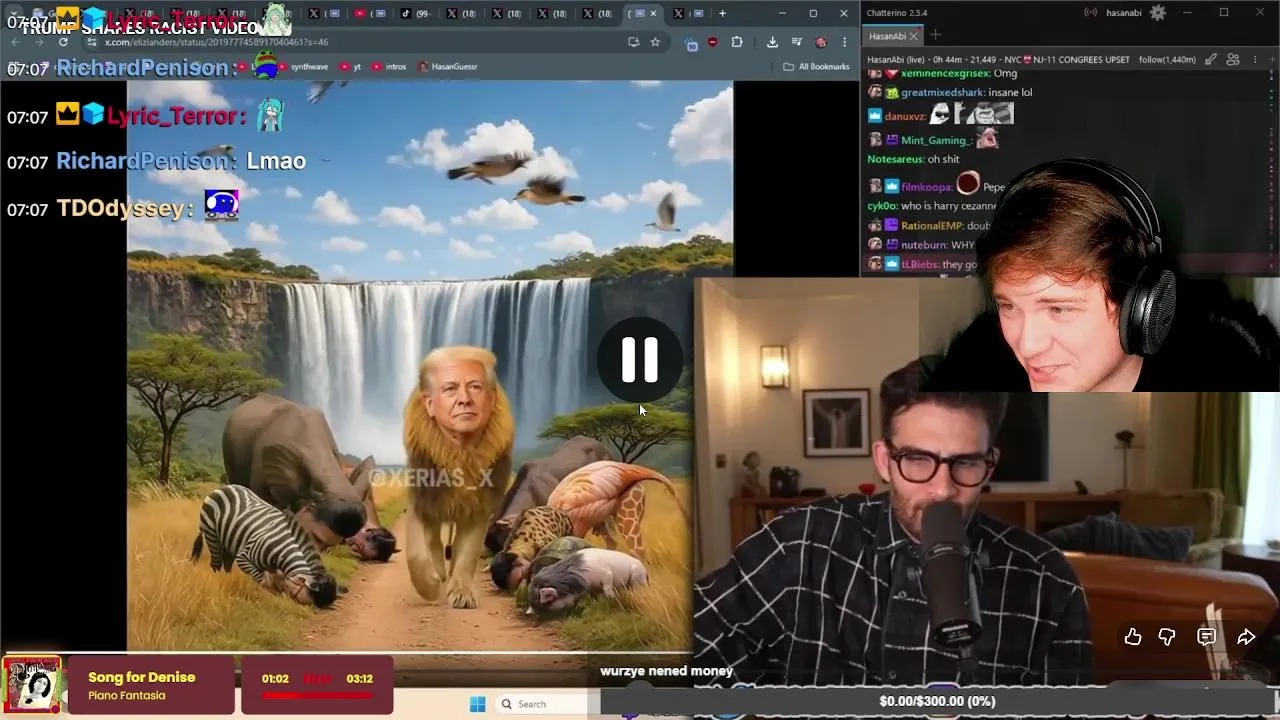Click username RationalEMP in chat
Viewport: 1280px width, 720px height.
932,225
